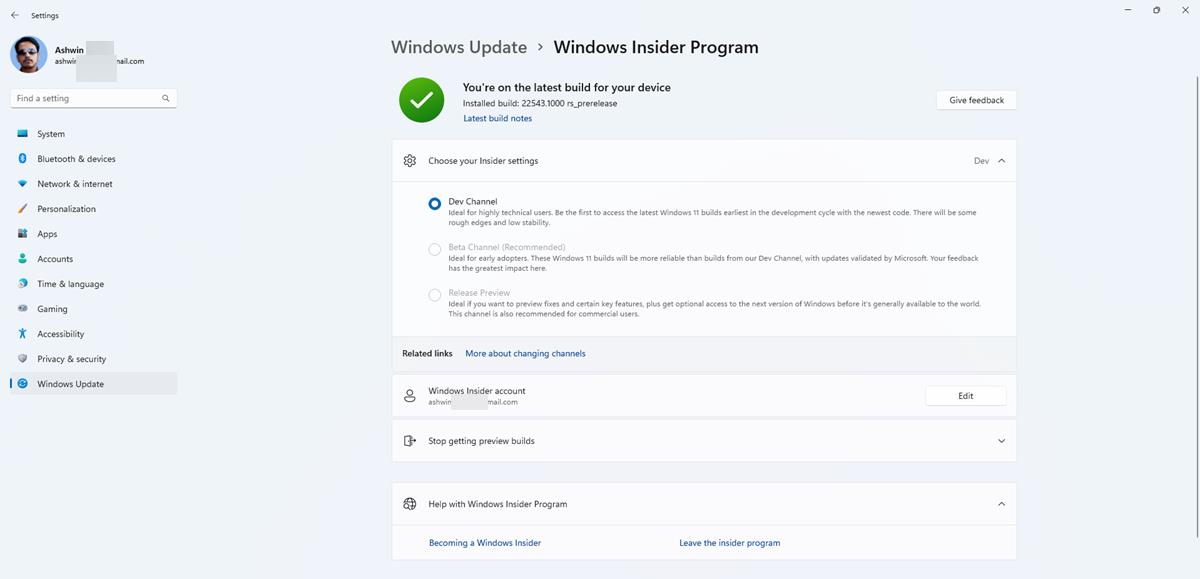Viewport: 1200px width, 579px height.
Task: Expand the Stop getting preview builds section
Action: [1000, 440]
